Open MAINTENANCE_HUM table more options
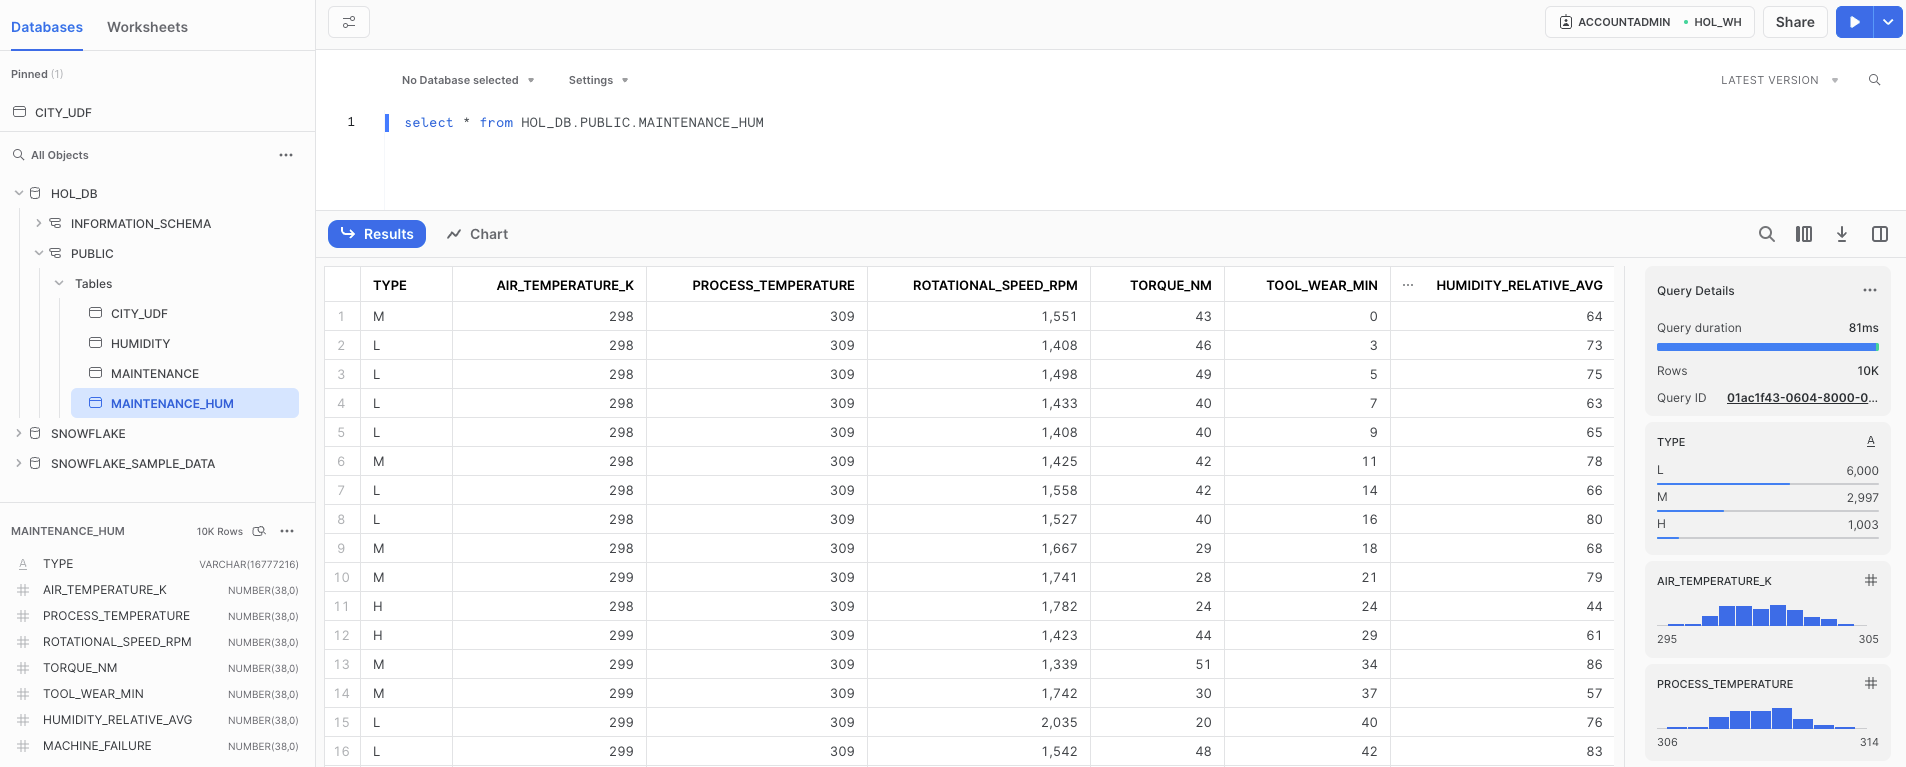1906x767 pixels. pos(287,531)
